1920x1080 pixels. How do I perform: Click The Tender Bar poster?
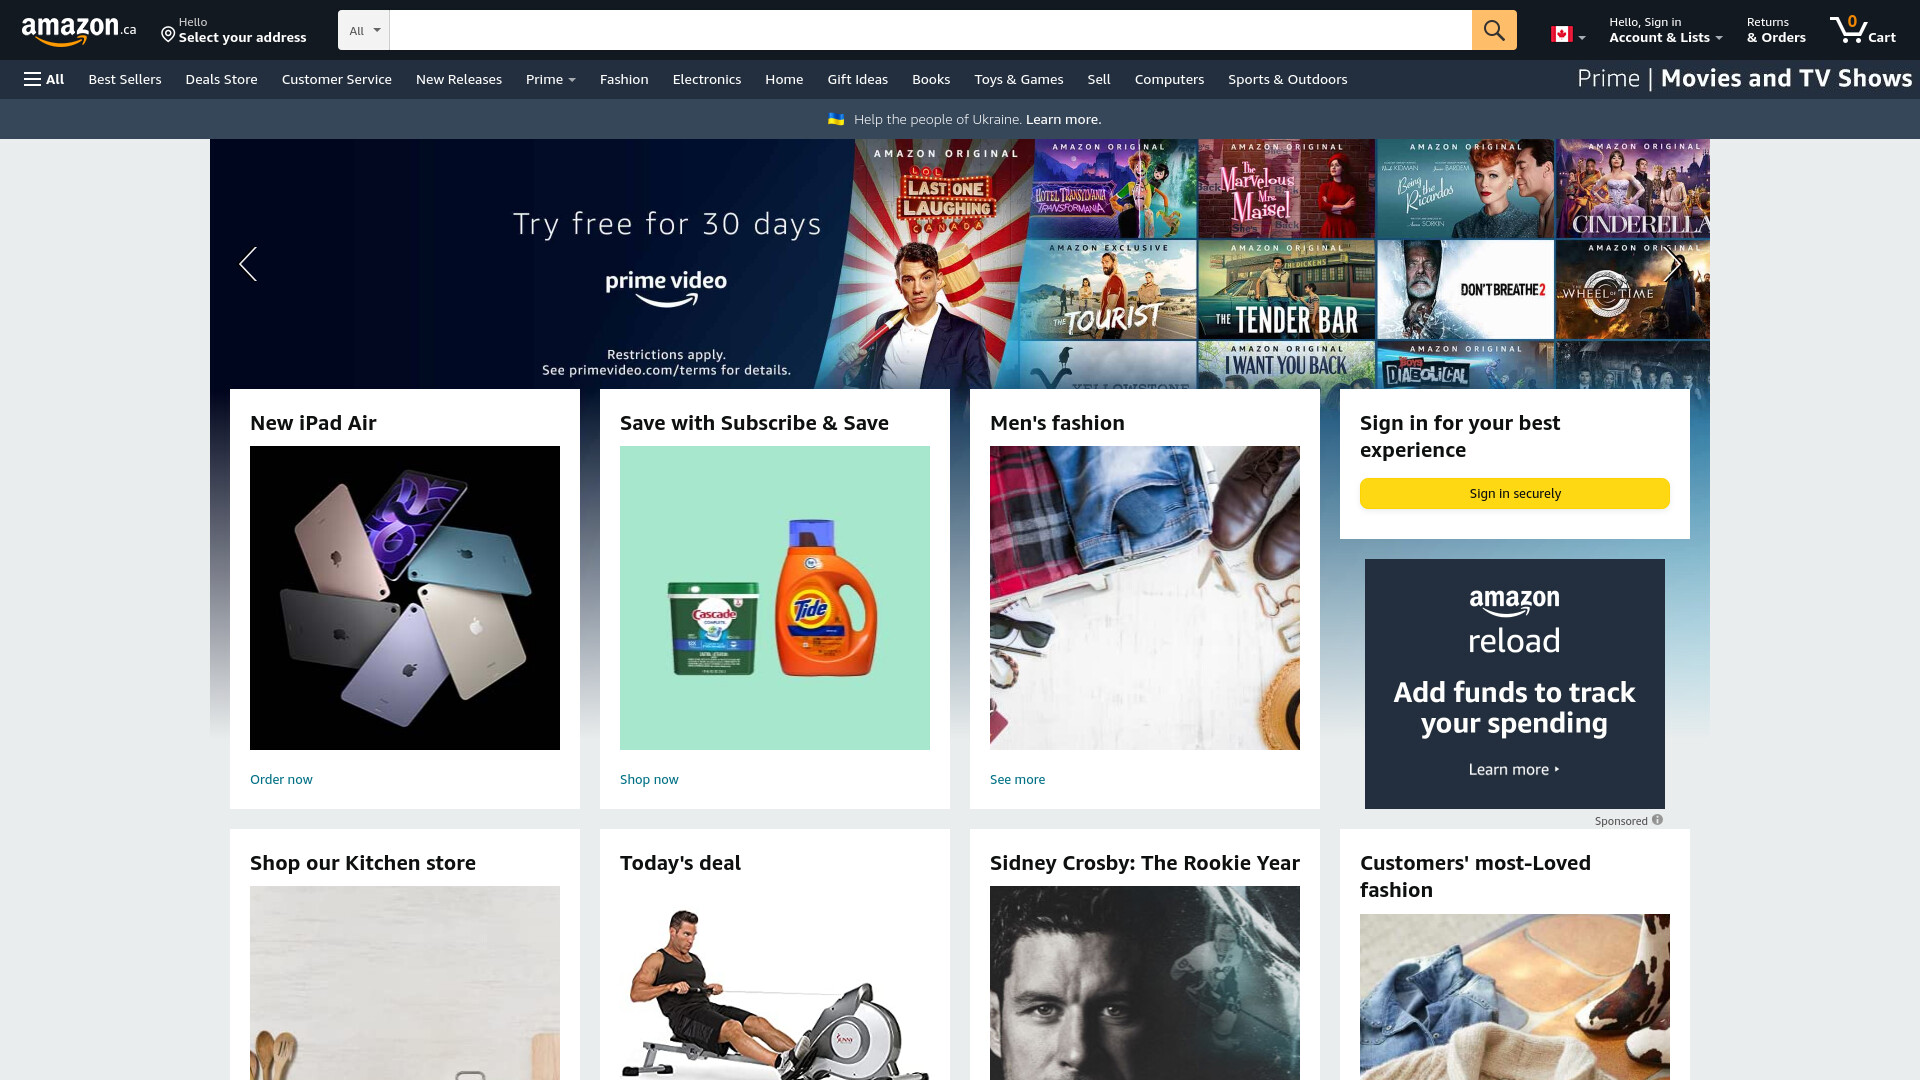[x=1287, y=289]
